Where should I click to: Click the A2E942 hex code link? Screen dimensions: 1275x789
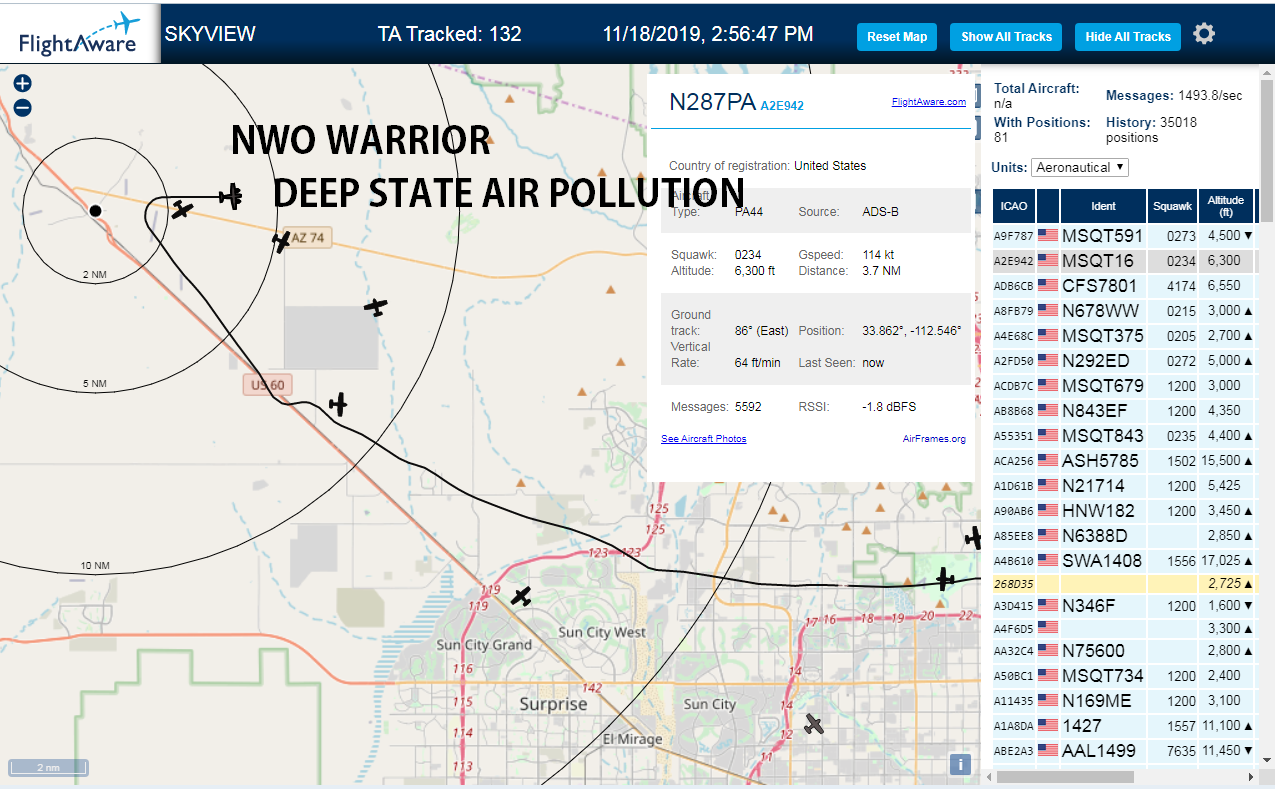[x=782, y=105]
